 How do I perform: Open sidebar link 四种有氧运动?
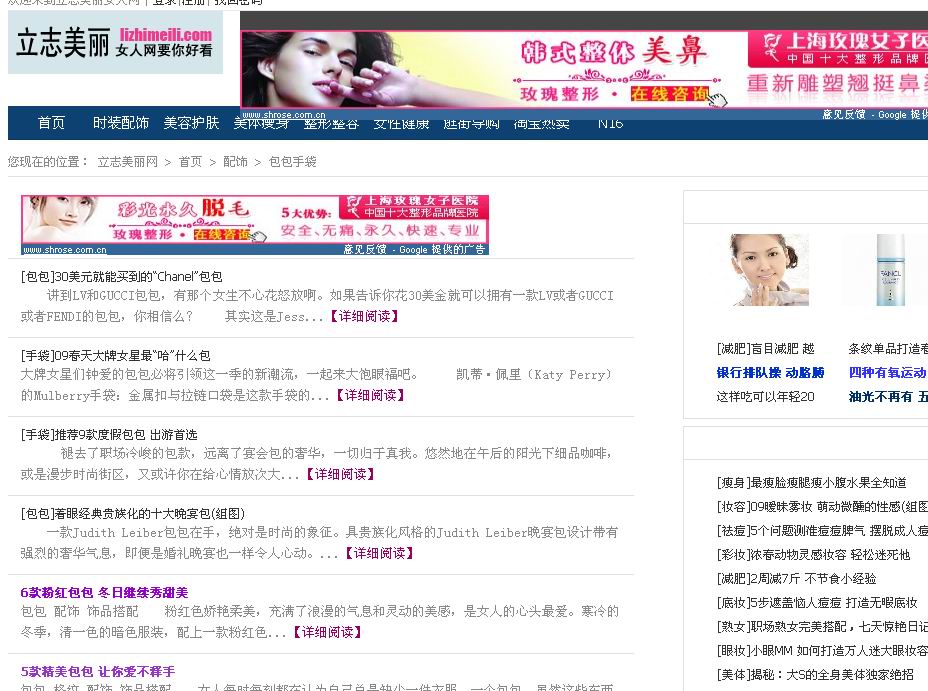coord(888,373)
